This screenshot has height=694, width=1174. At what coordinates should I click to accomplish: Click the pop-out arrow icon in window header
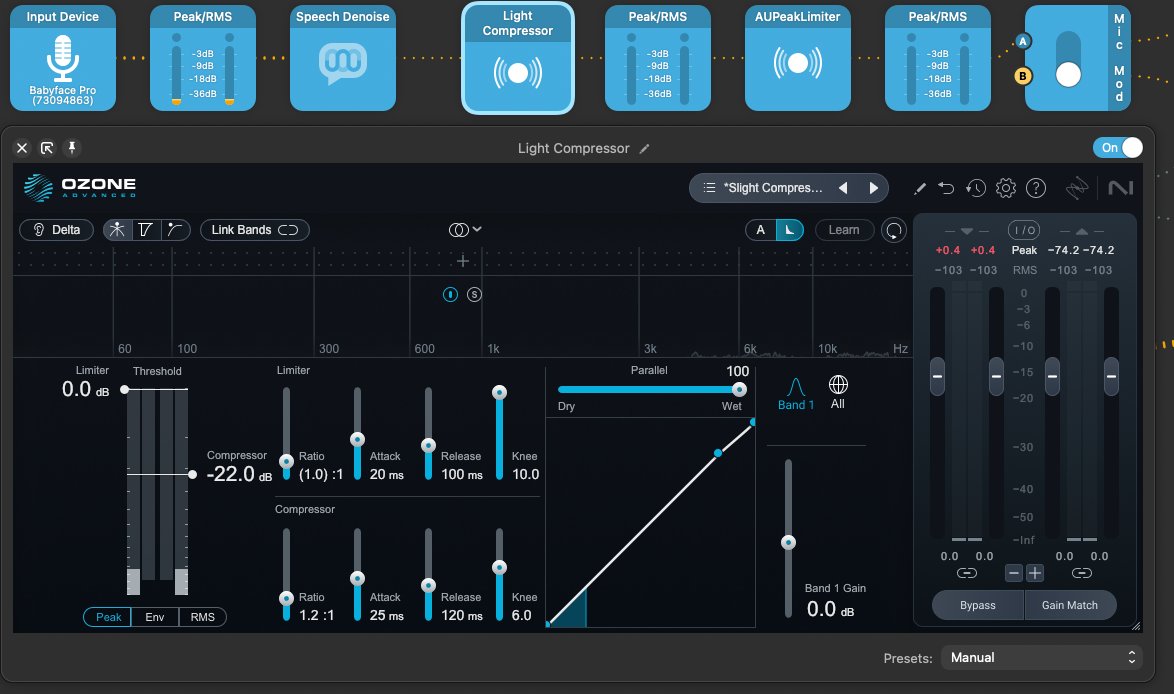click(47, 147)
